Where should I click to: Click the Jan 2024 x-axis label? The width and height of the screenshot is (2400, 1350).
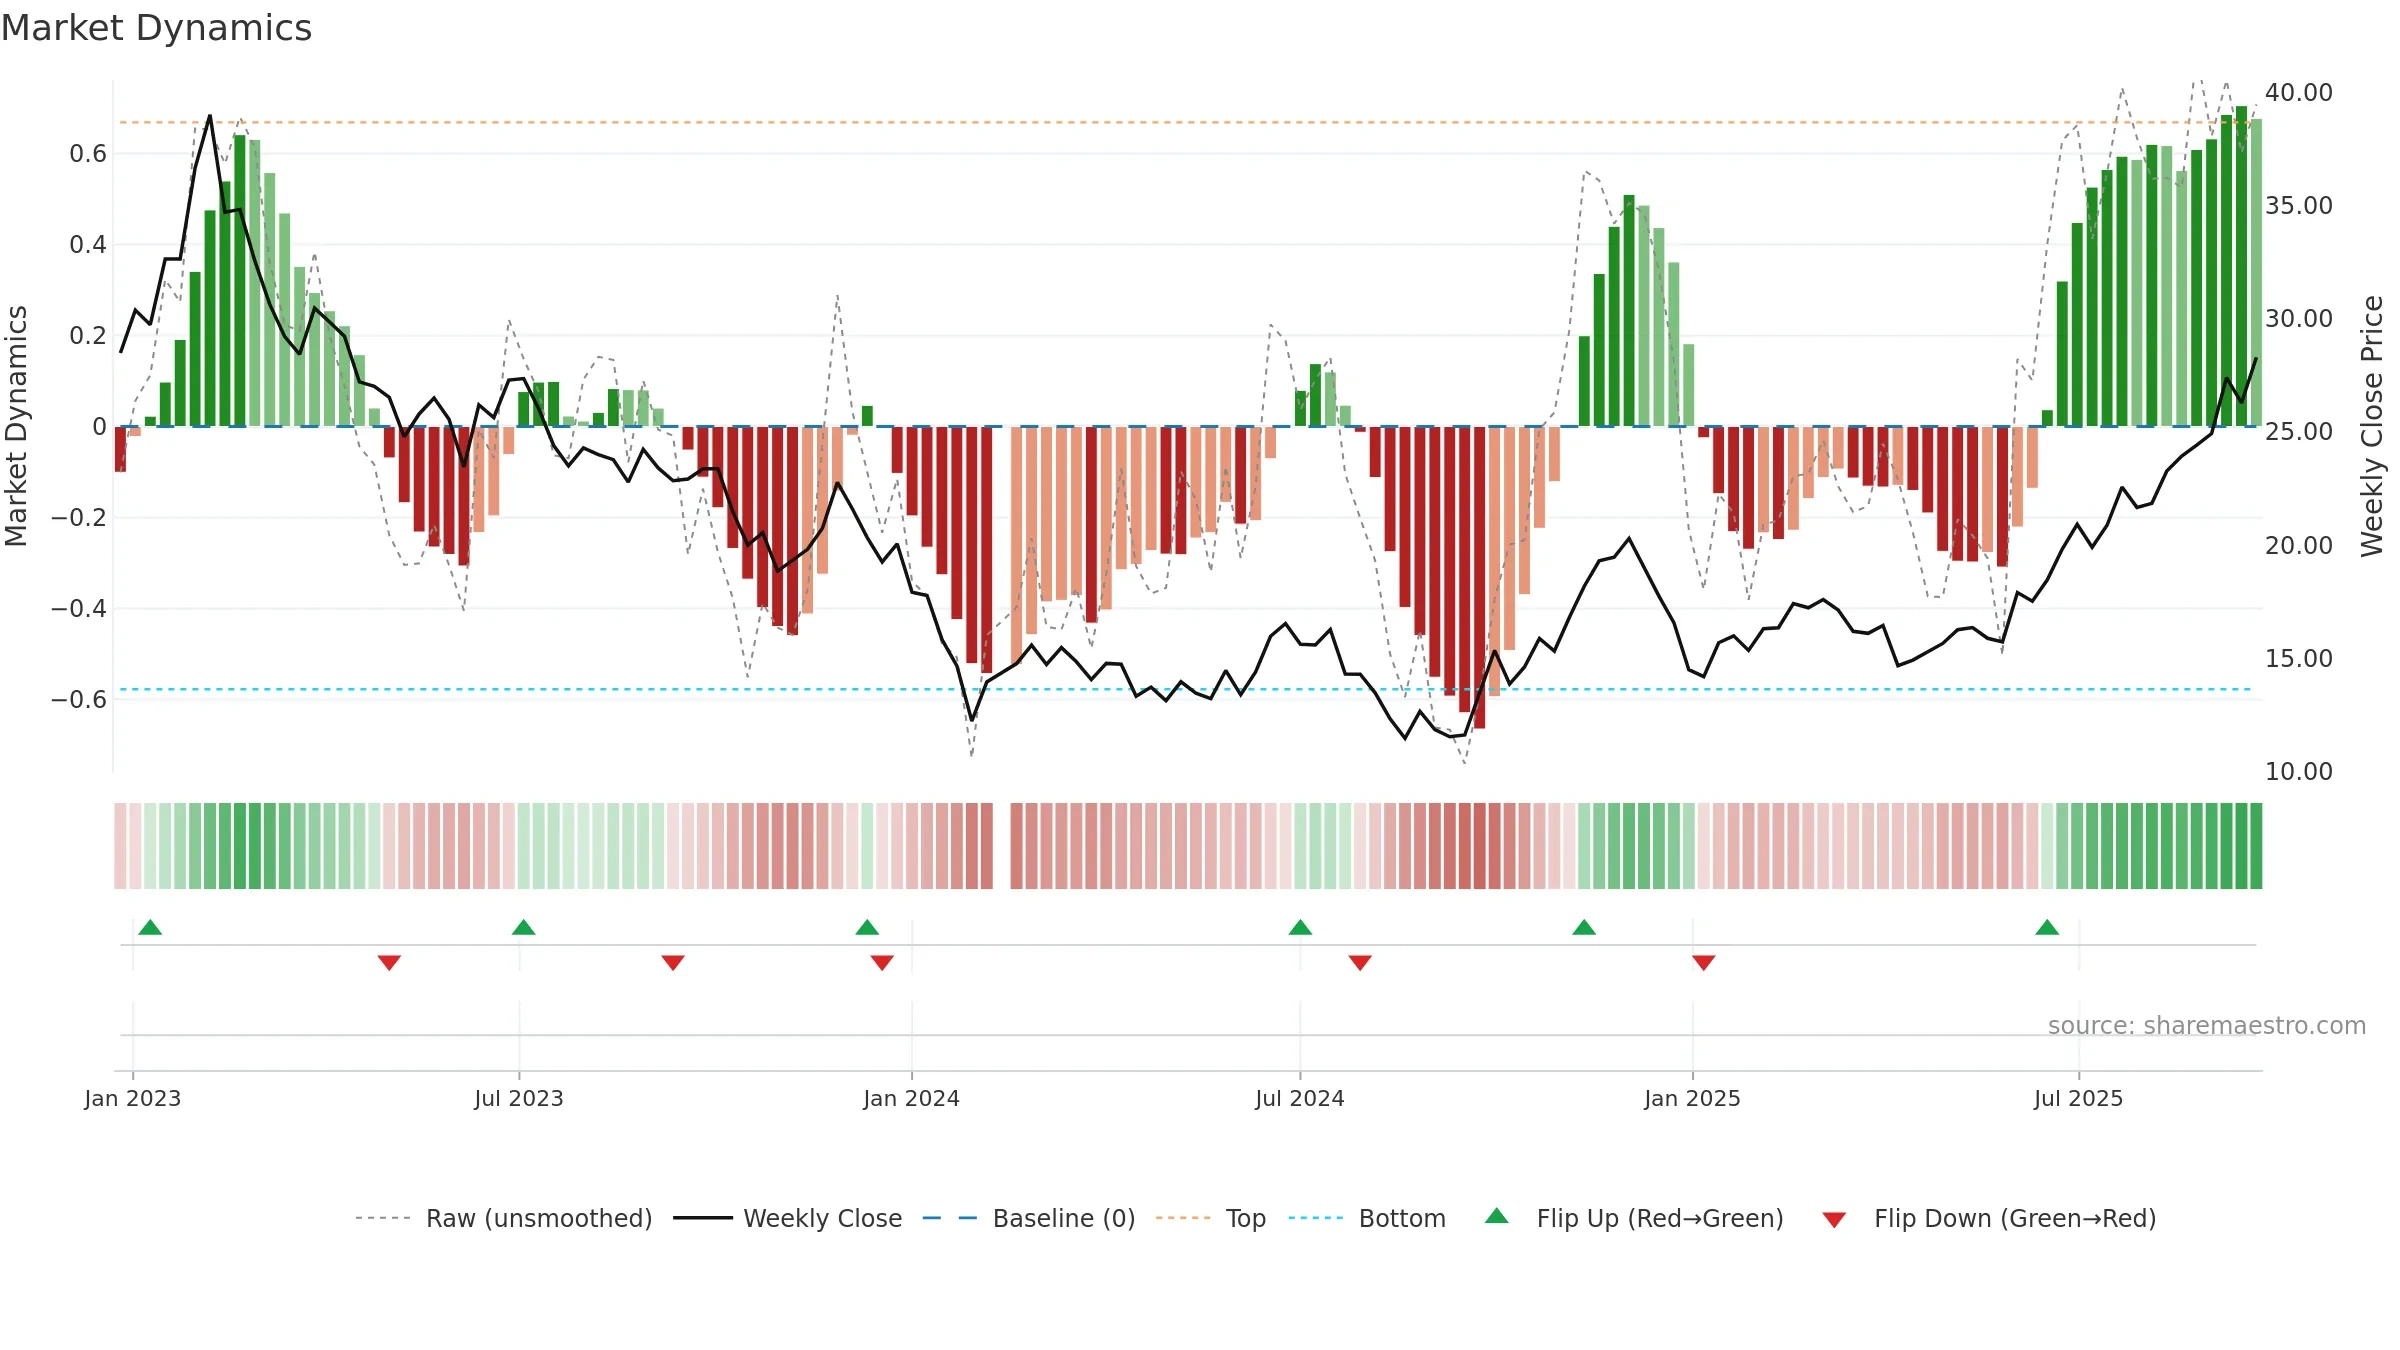pos(911,1098)
